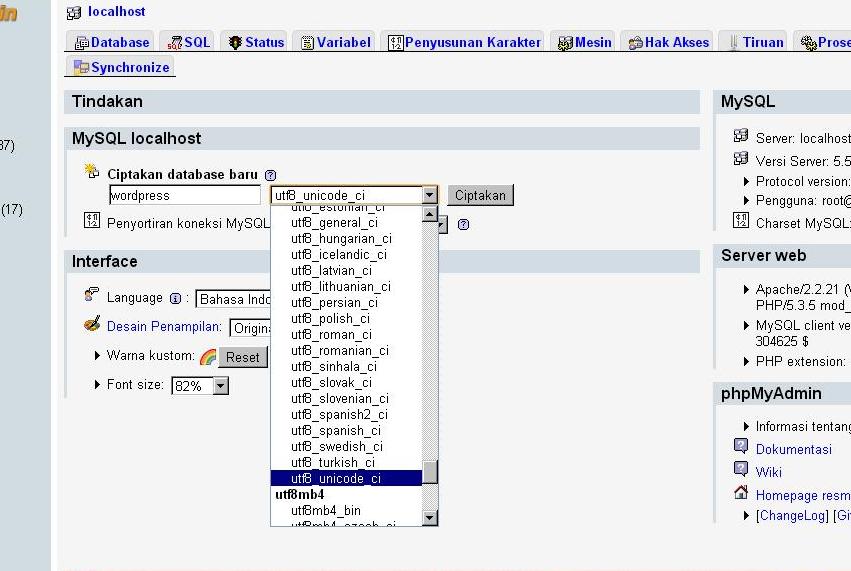Open the Synchronize tab
The image size is (851, 571).
122,67
